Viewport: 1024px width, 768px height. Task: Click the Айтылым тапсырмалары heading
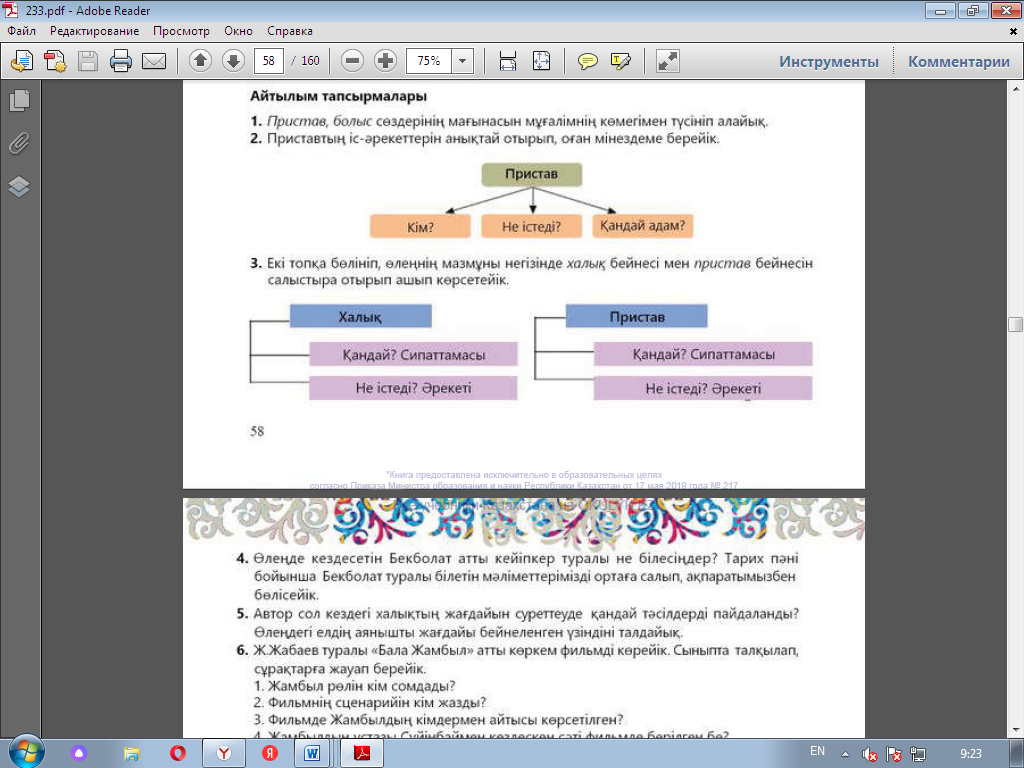point(338,96)
